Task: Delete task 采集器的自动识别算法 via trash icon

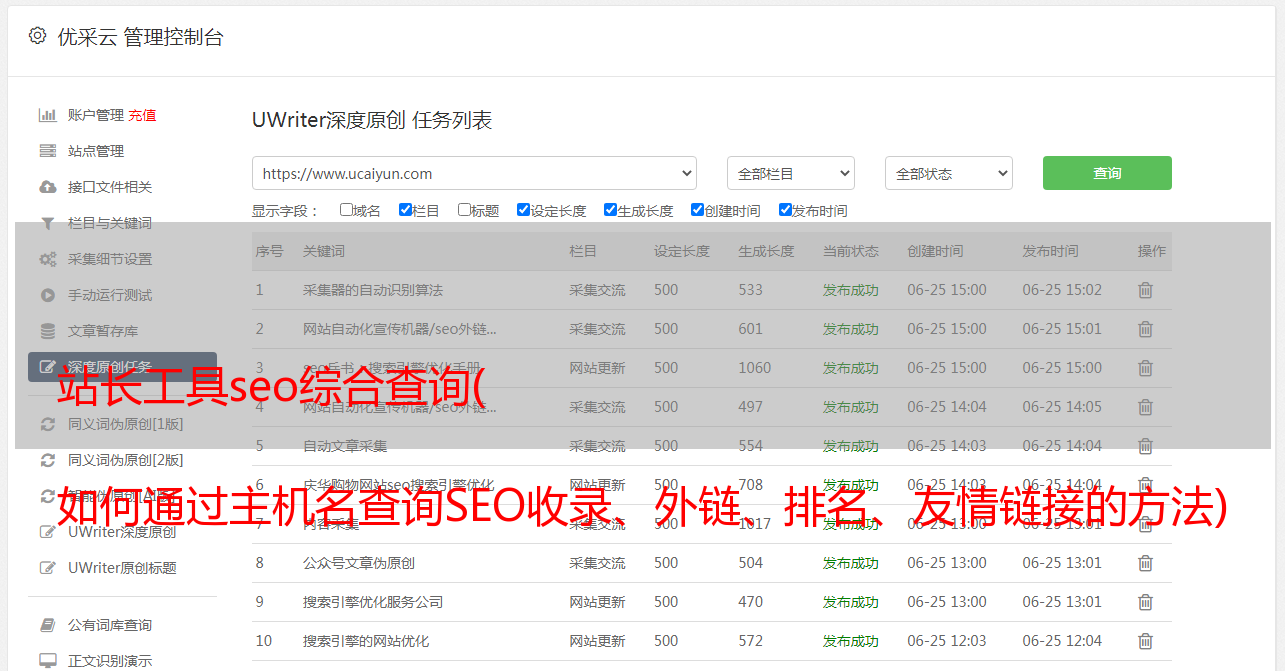Action: coord(1146,290)
